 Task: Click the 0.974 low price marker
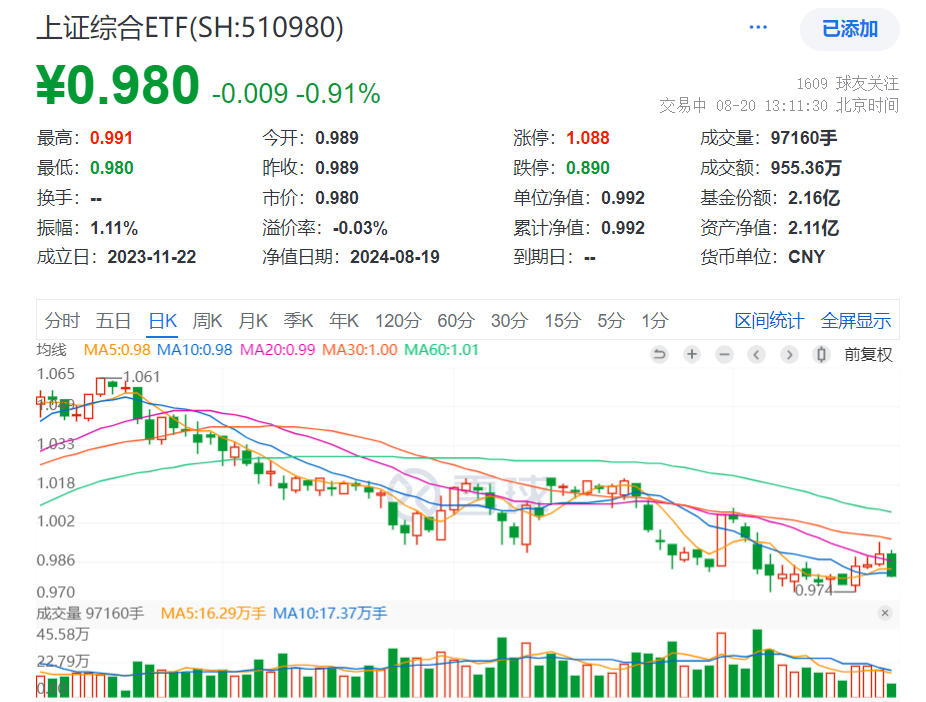(814, 590)
